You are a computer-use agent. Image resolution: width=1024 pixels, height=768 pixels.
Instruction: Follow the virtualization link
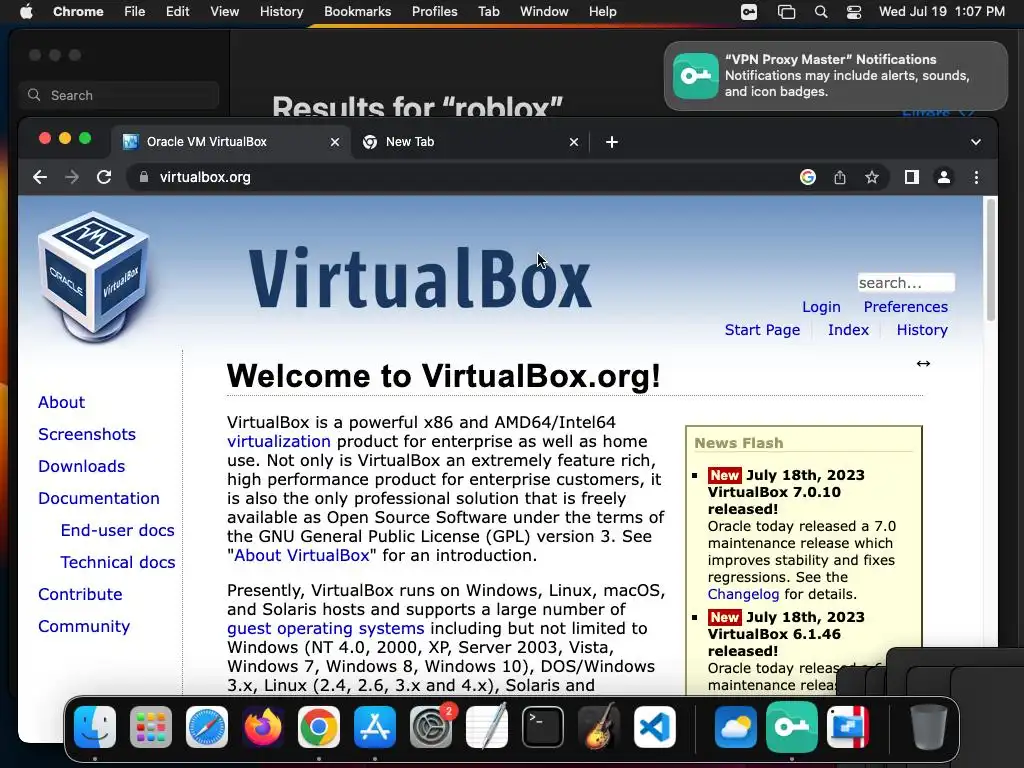point(279,441)
